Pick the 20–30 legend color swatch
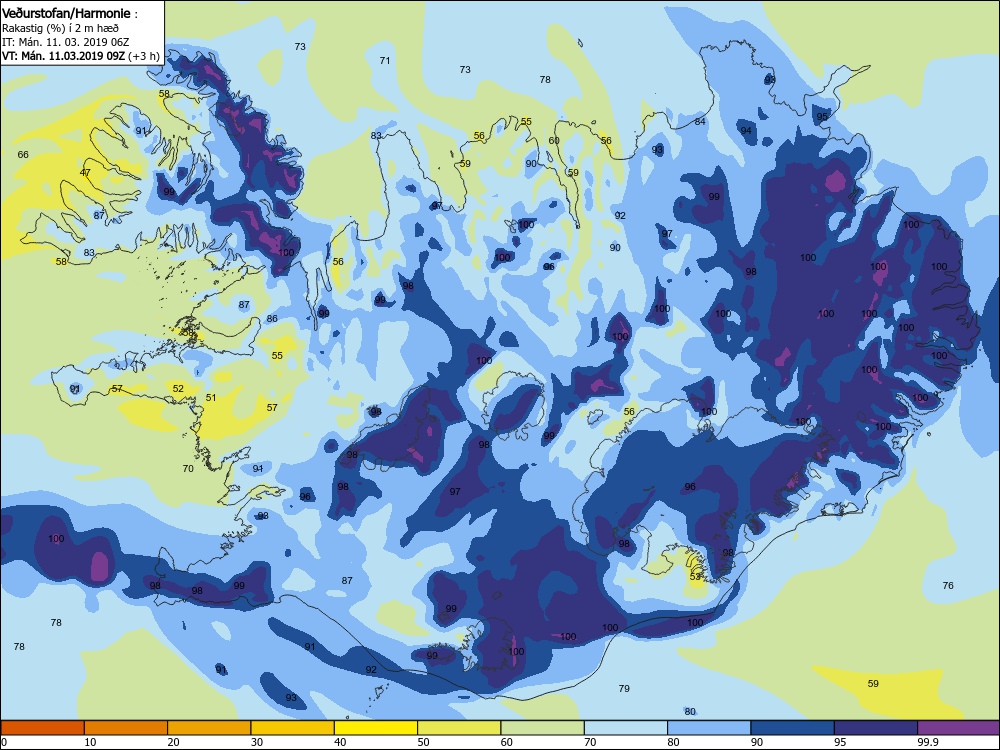Image resolution: width=1000 pixels, height=750 pixels. [x=209, y=728]
